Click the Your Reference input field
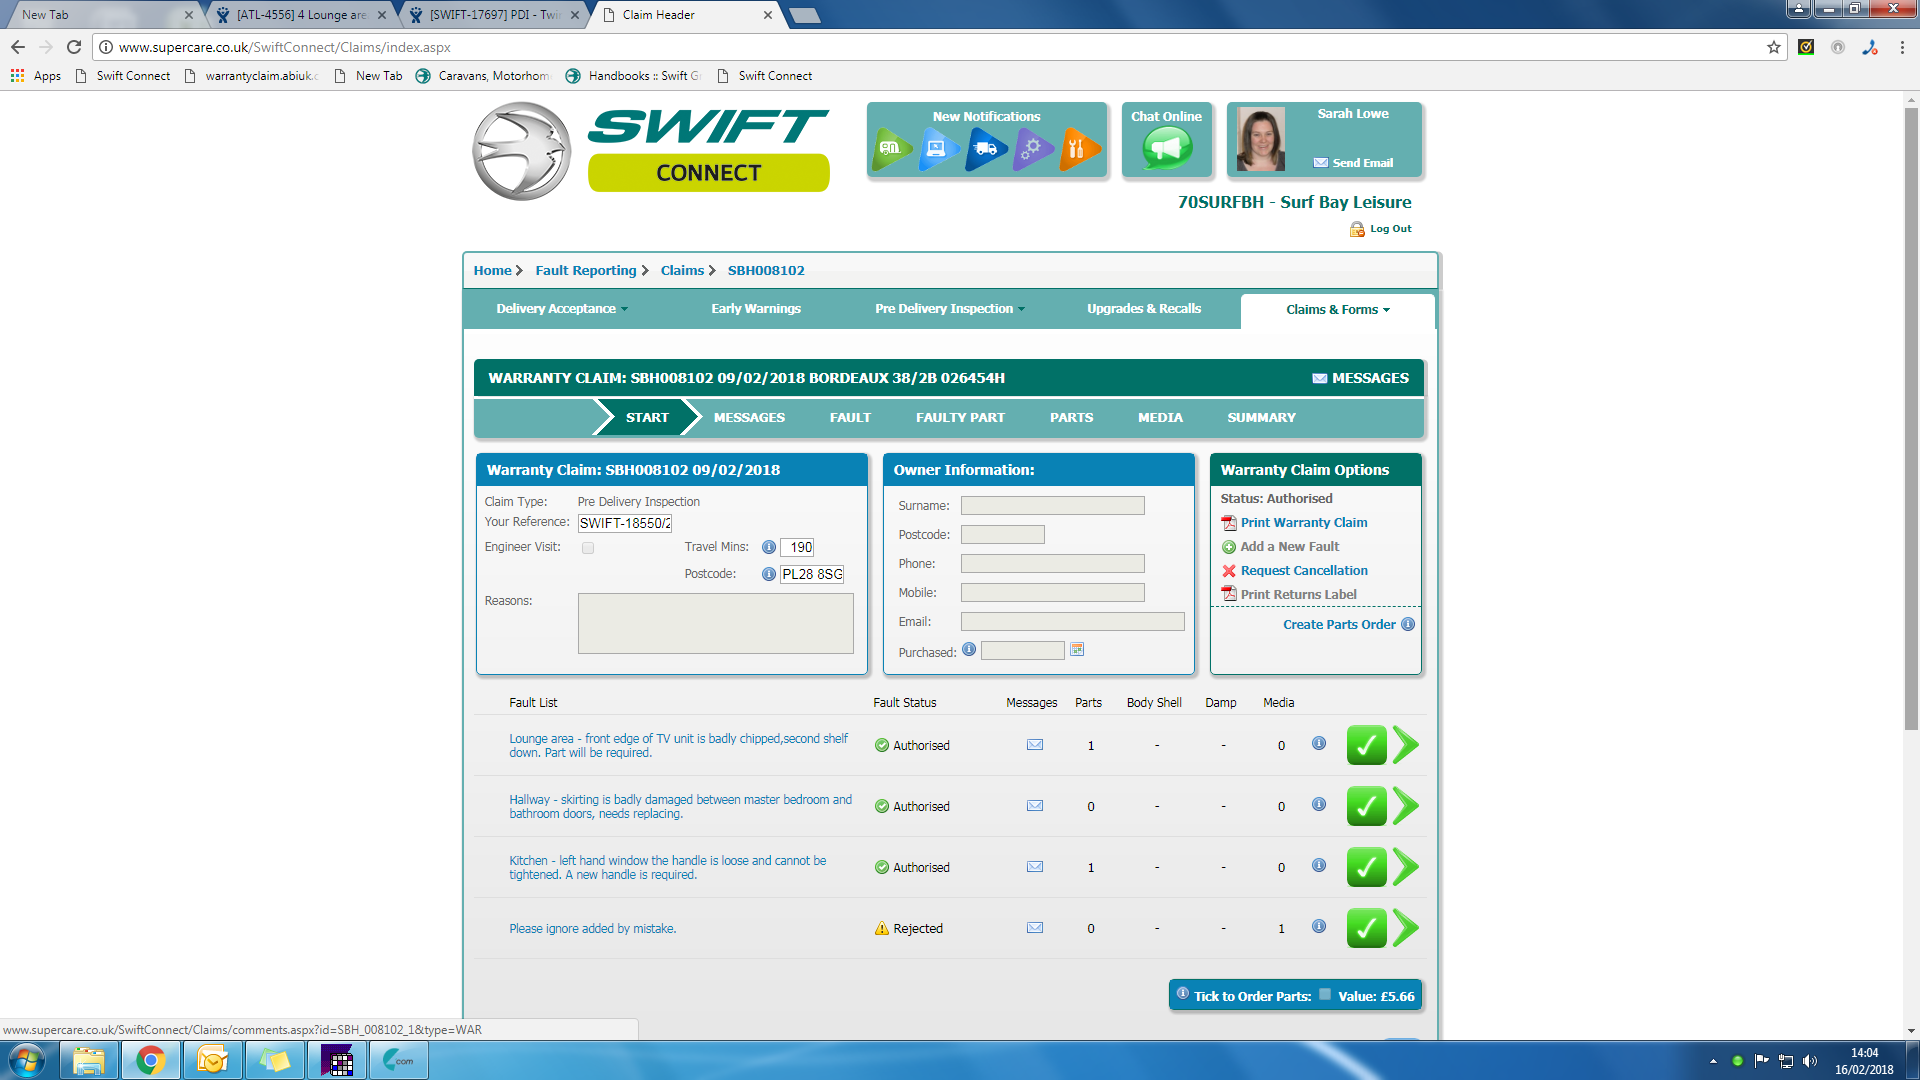This screenshot has width=1920, height=1080. tap(625, 523)
